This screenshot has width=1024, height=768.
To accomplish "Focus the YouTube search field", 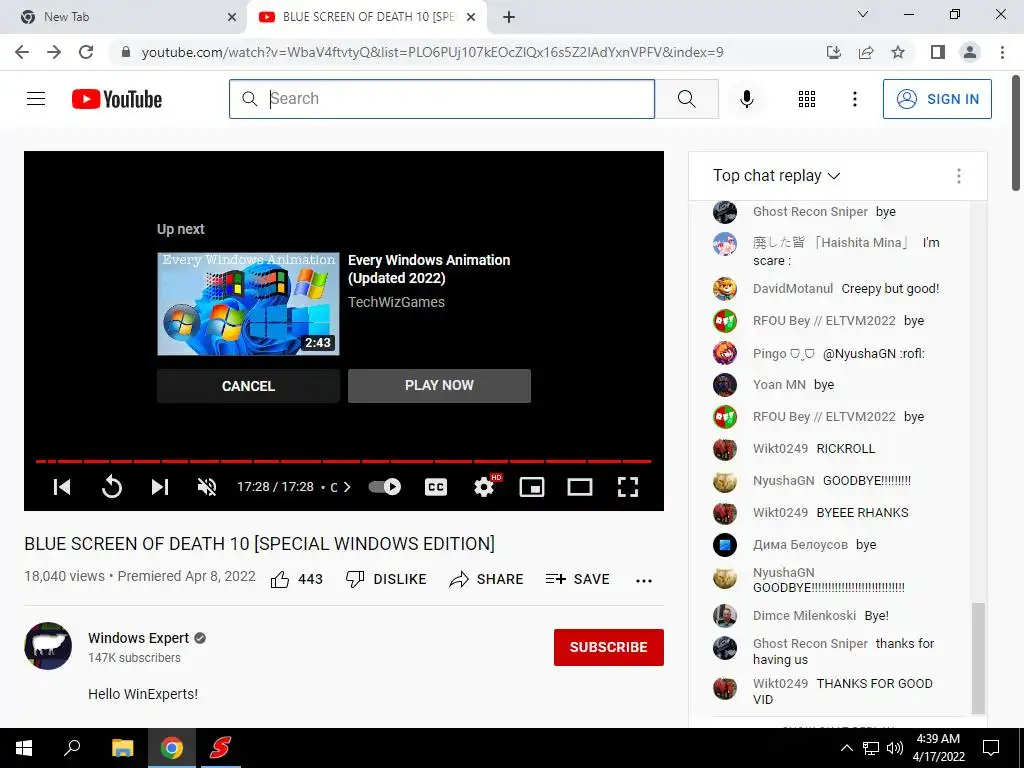I will click(x=442, y=99).
